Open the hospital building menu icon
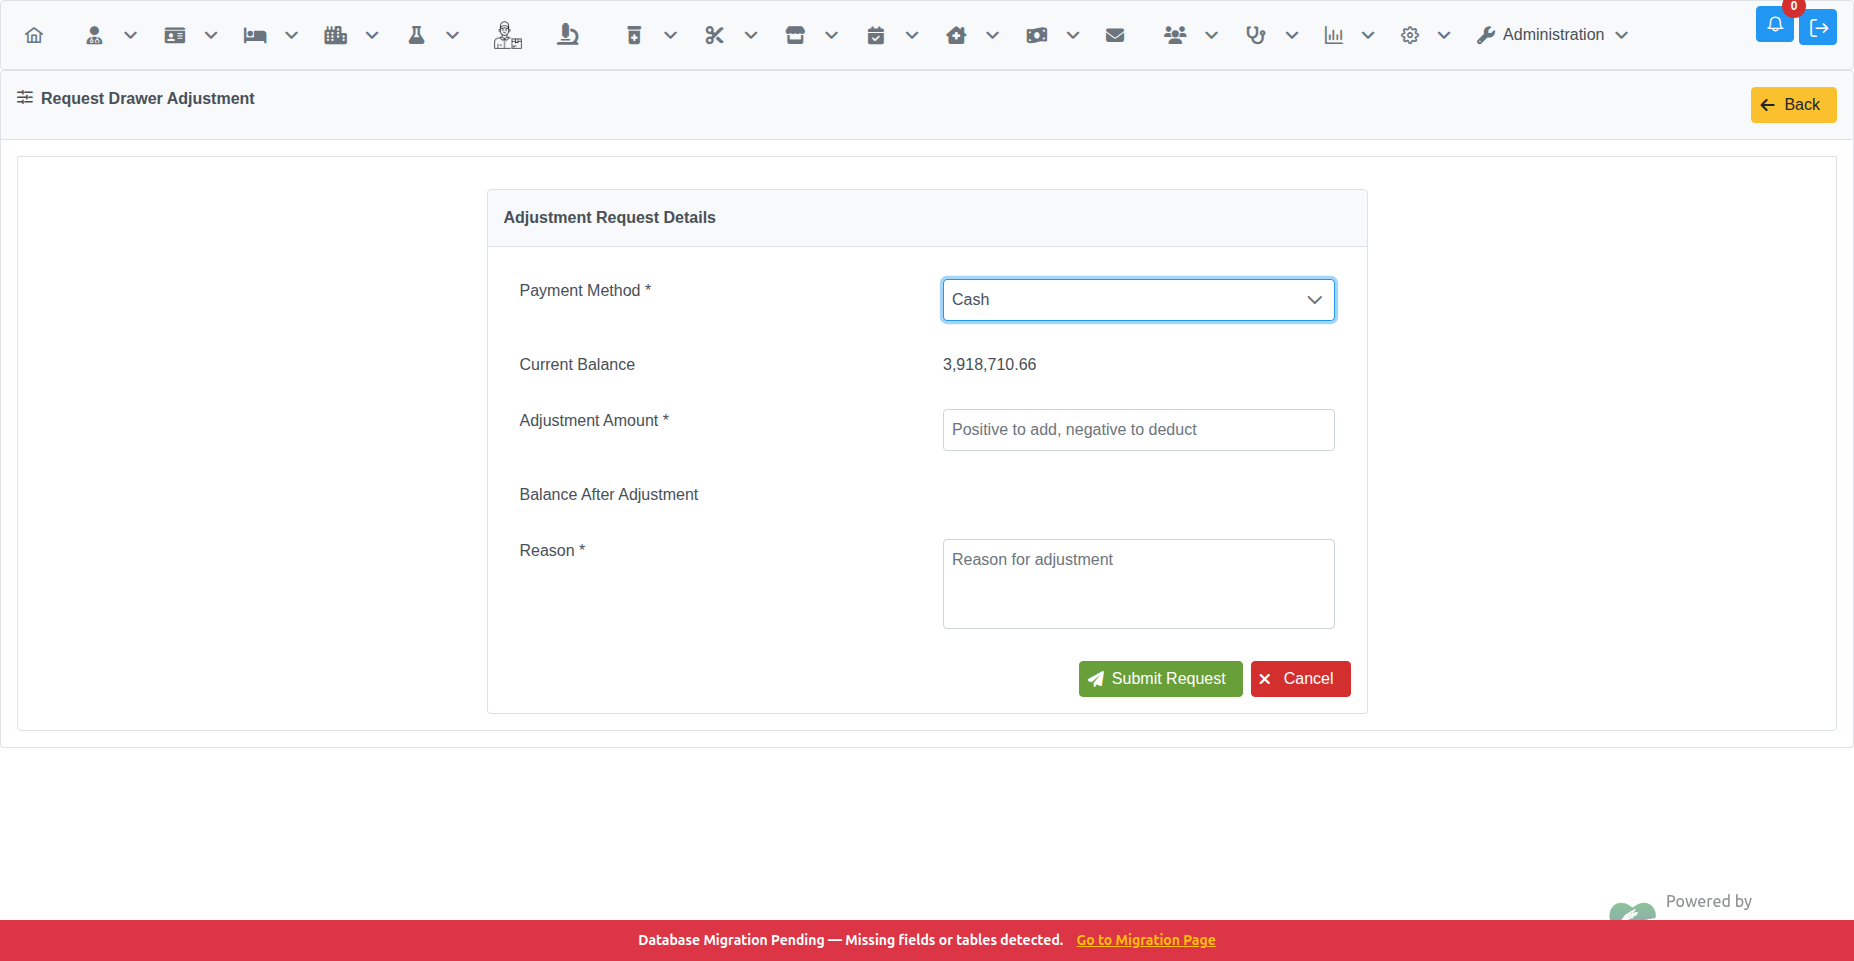Viewport: 1854px width, 961px height. (336, 35)
